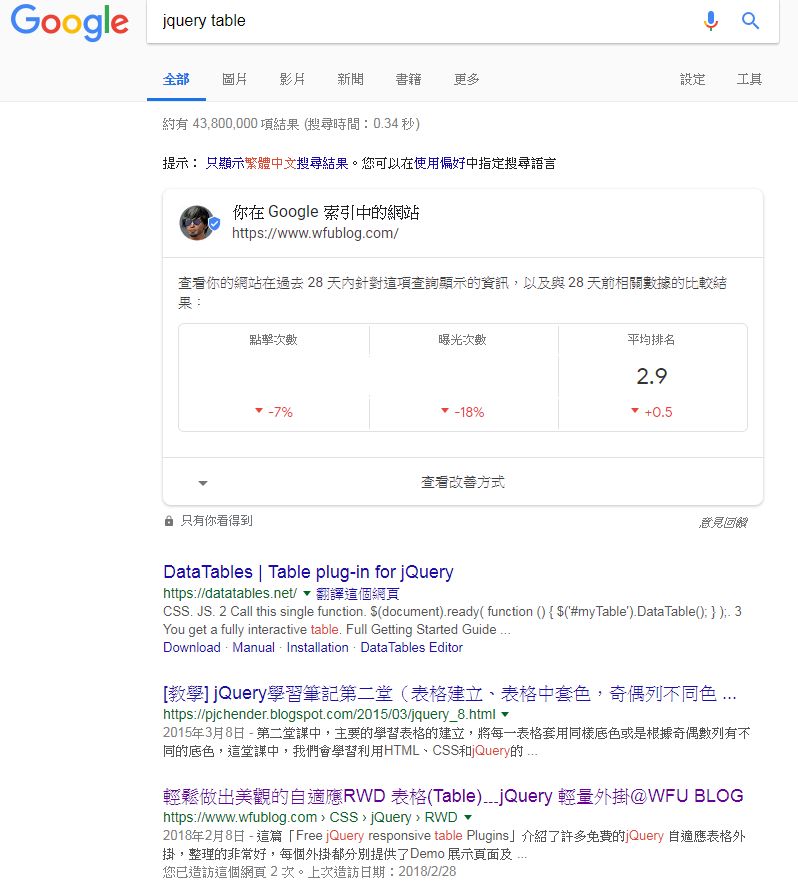The image size is (798, 883).
Task: Open dropdown arrow after wfublog.com › RWD breadcrumb
Action: coord(467,817)
